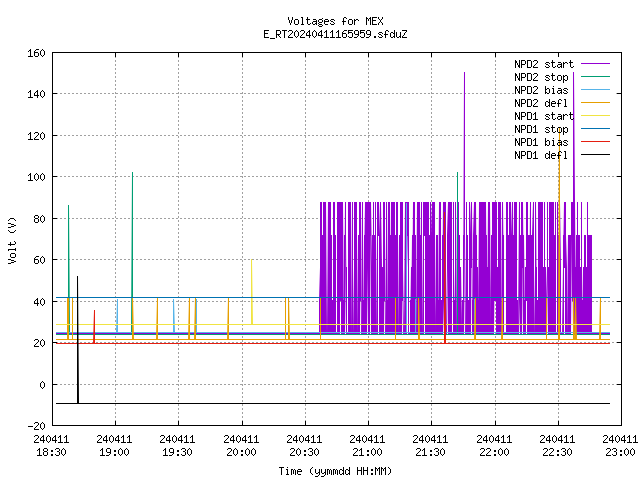The image size is (640, 480).
Task: Click the chart title 'Voltages for MEX'
Action: (335, 21)
